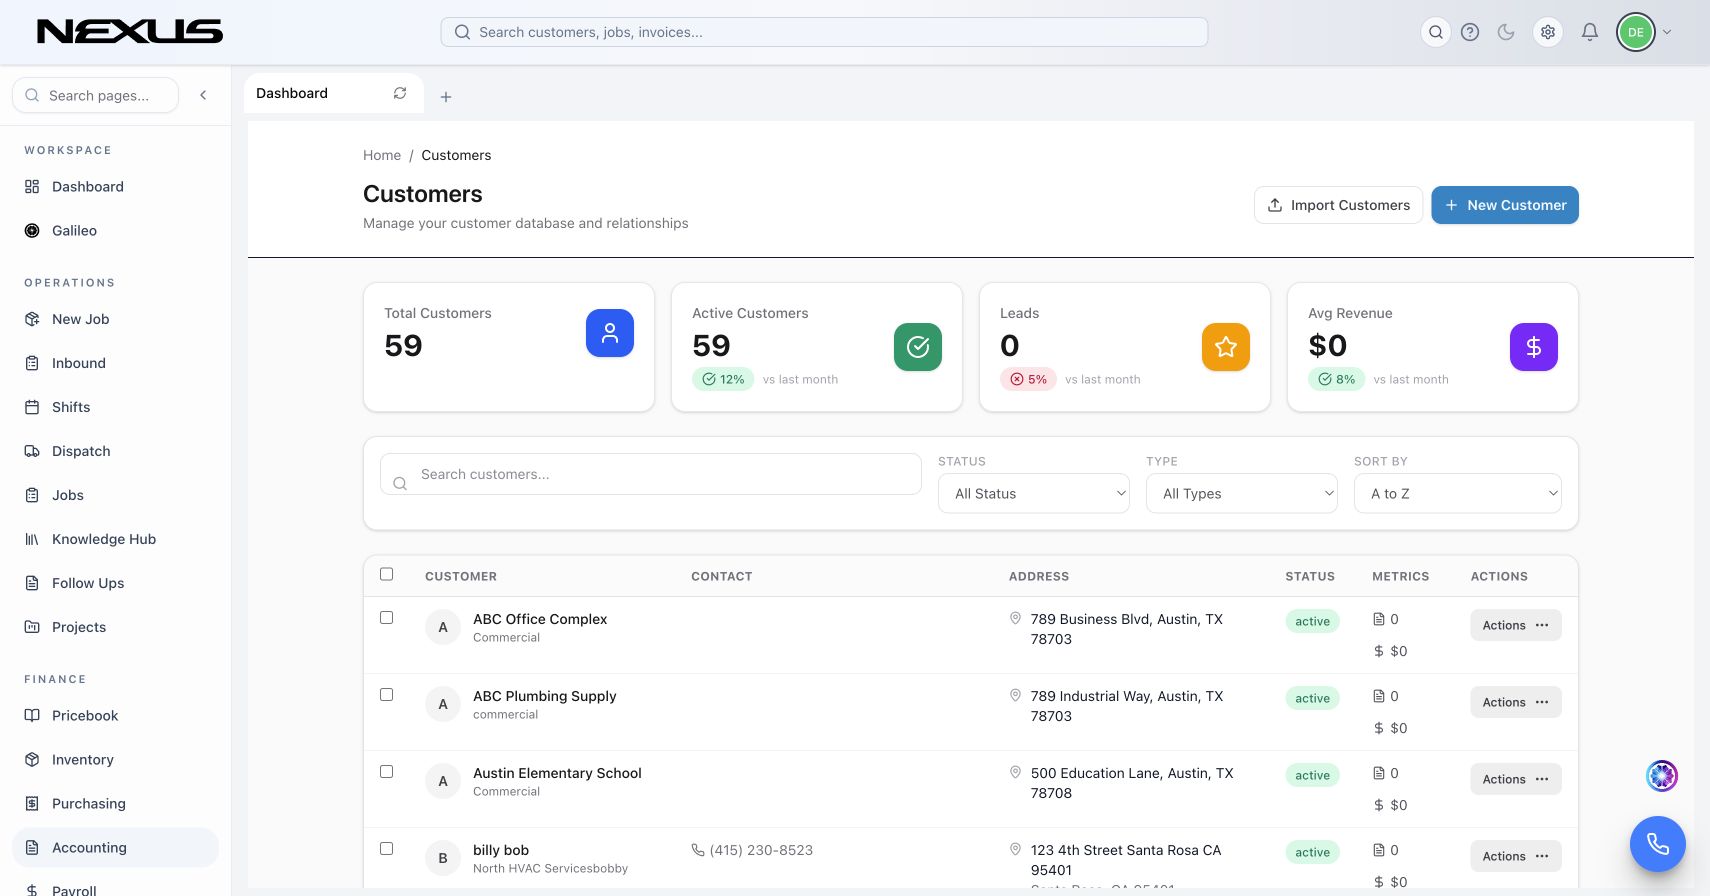
Task: Click the 5% Leads change badge
Action: point(1028,379)
